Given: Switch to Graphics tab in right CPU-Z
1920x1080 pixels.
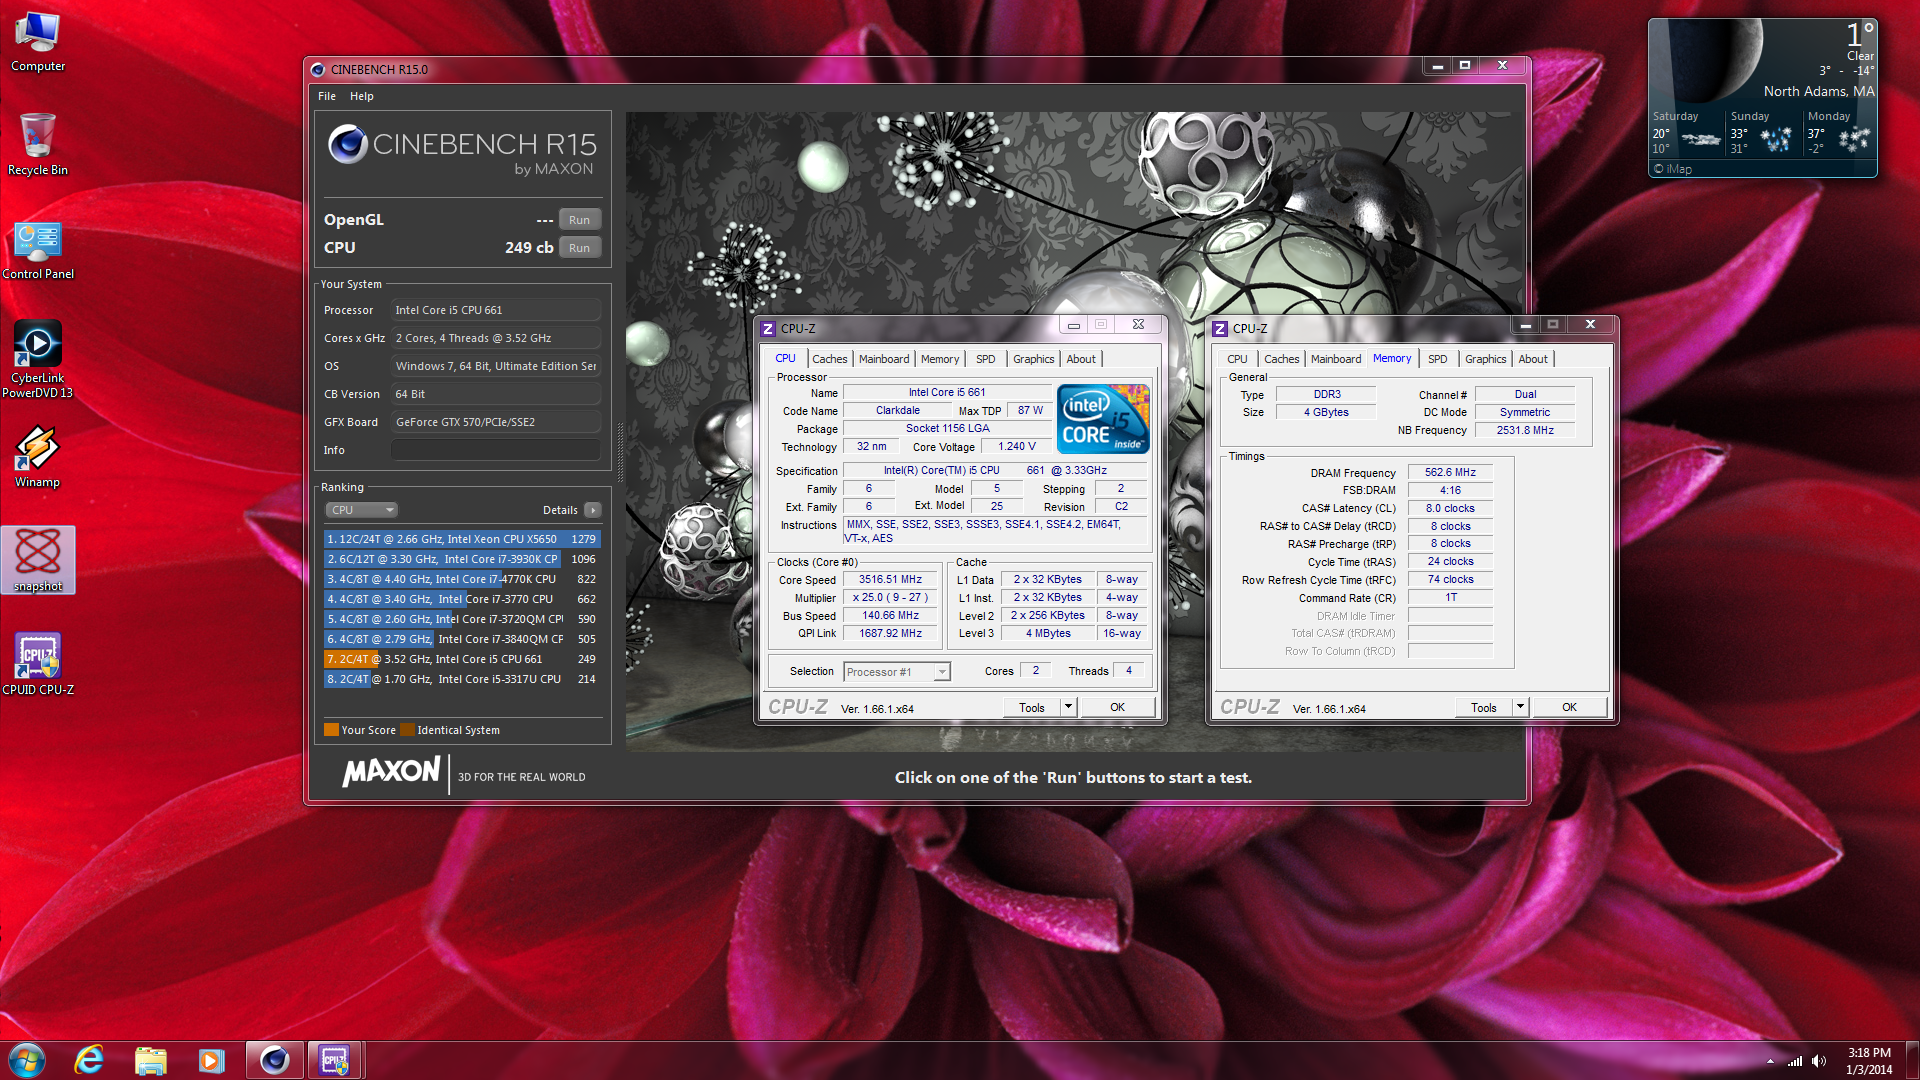Looking at the screenshot, I should coord(1485,359).
